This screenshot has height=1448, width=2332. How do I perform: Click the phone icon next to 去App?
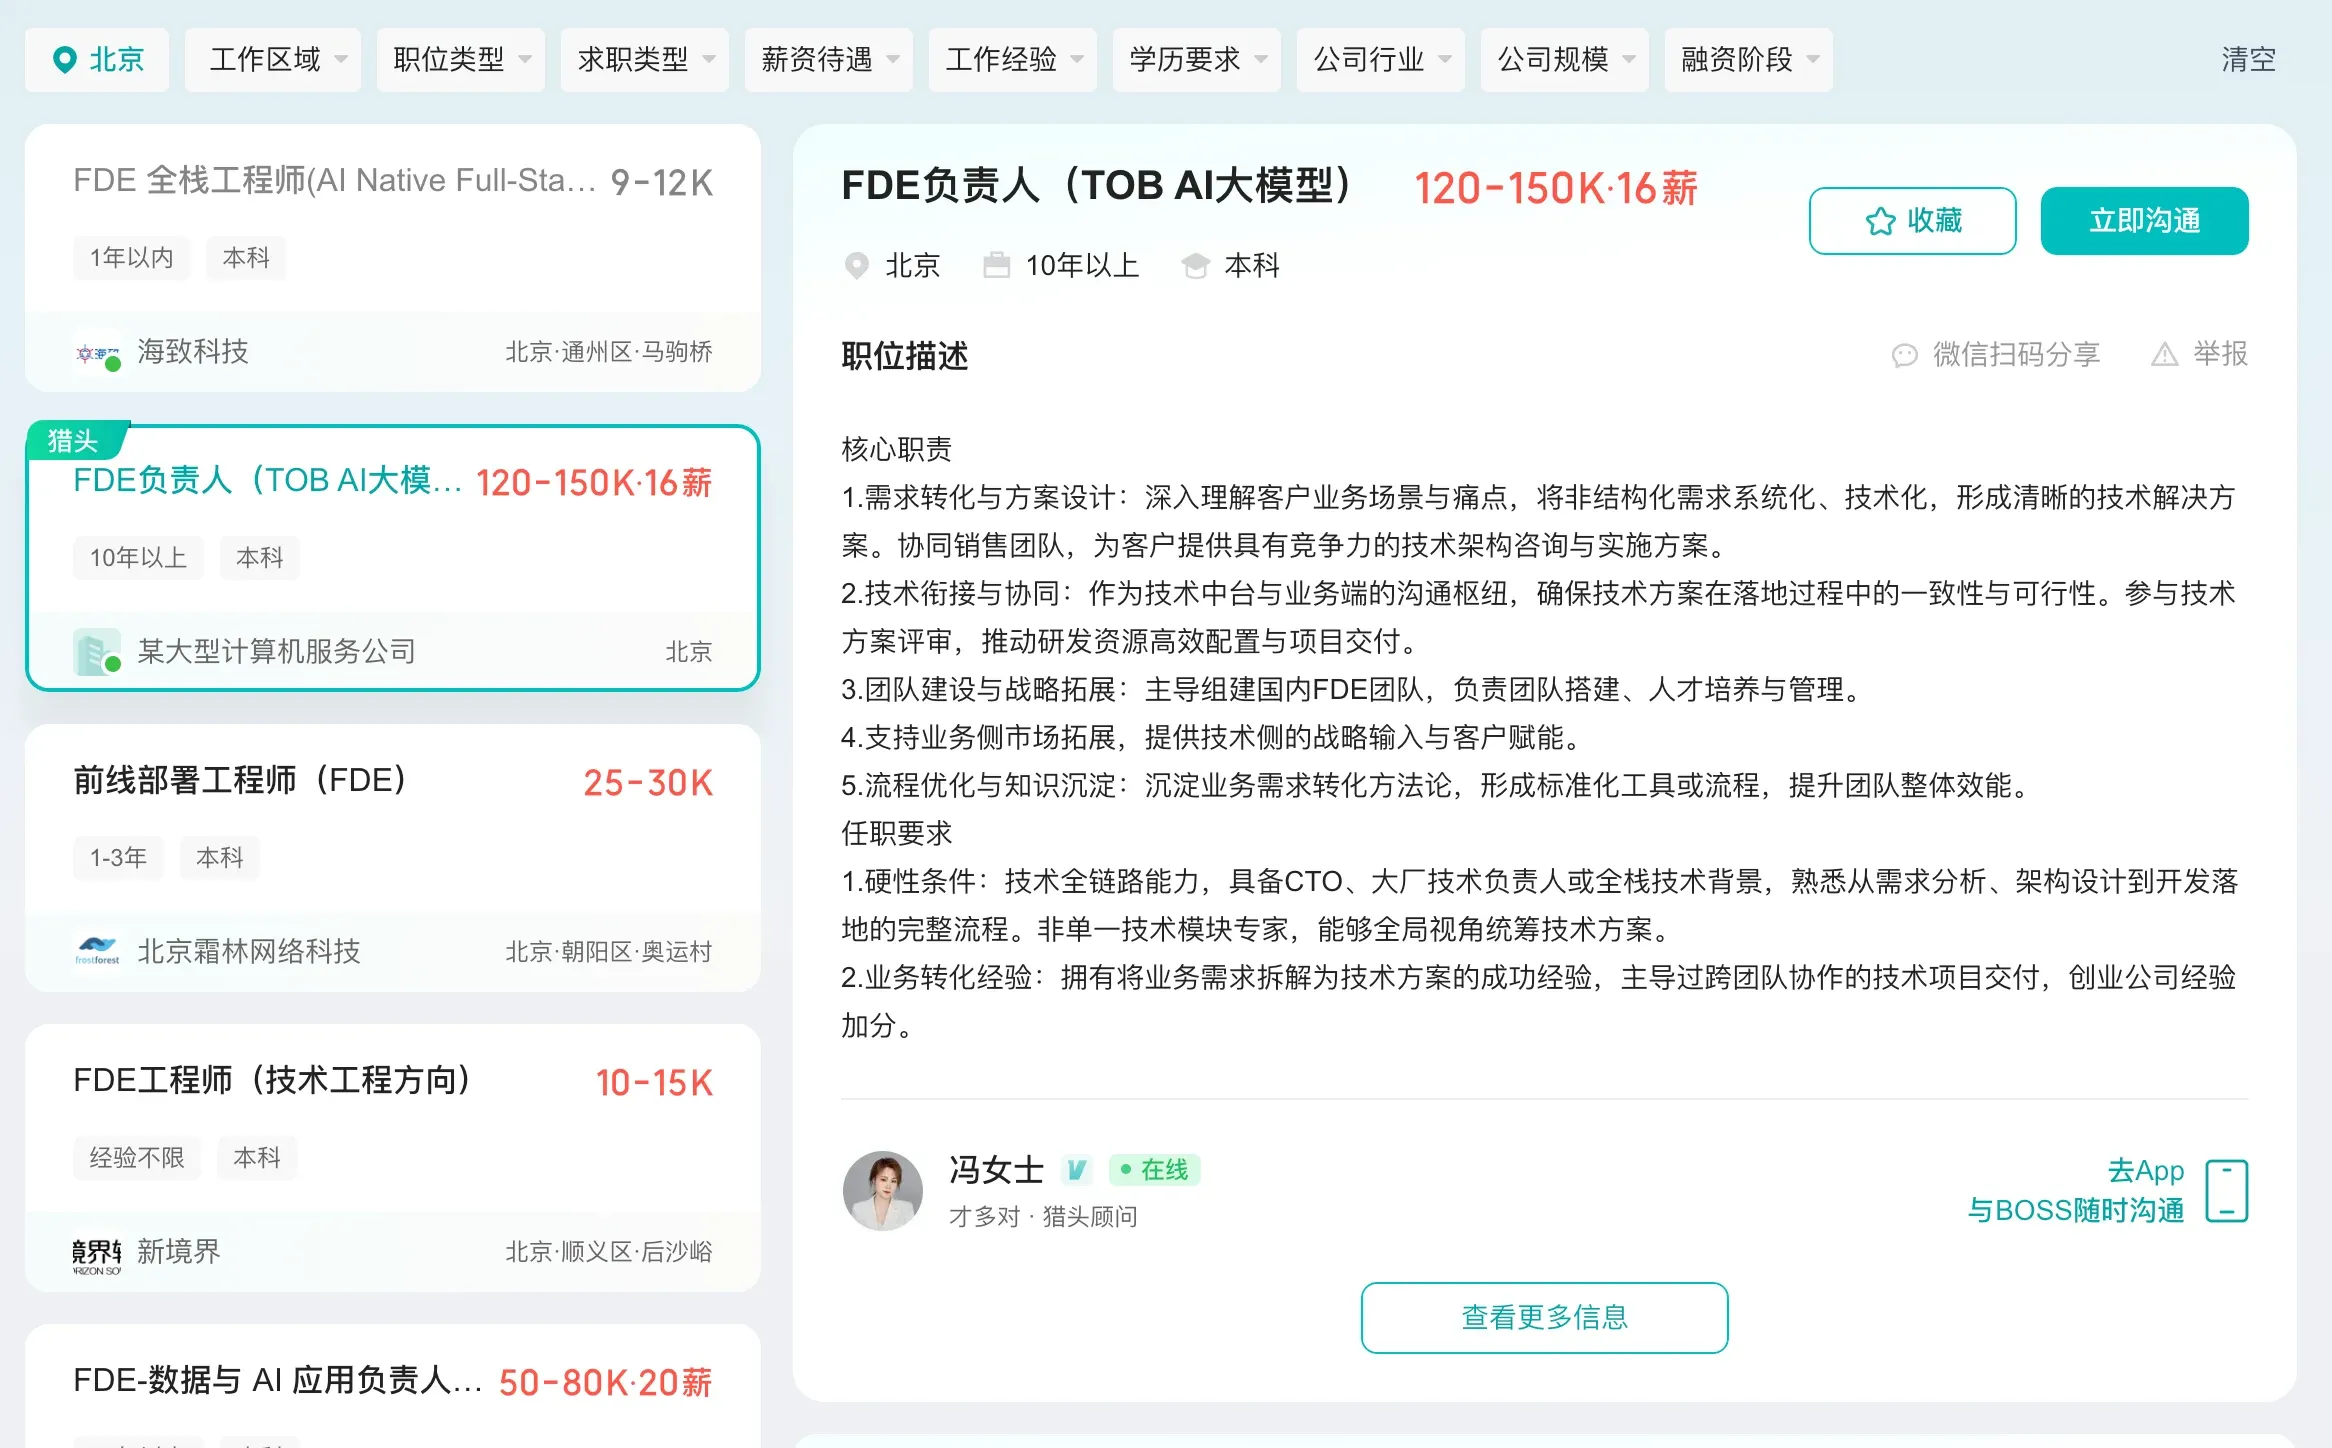coord(2227,1190)
